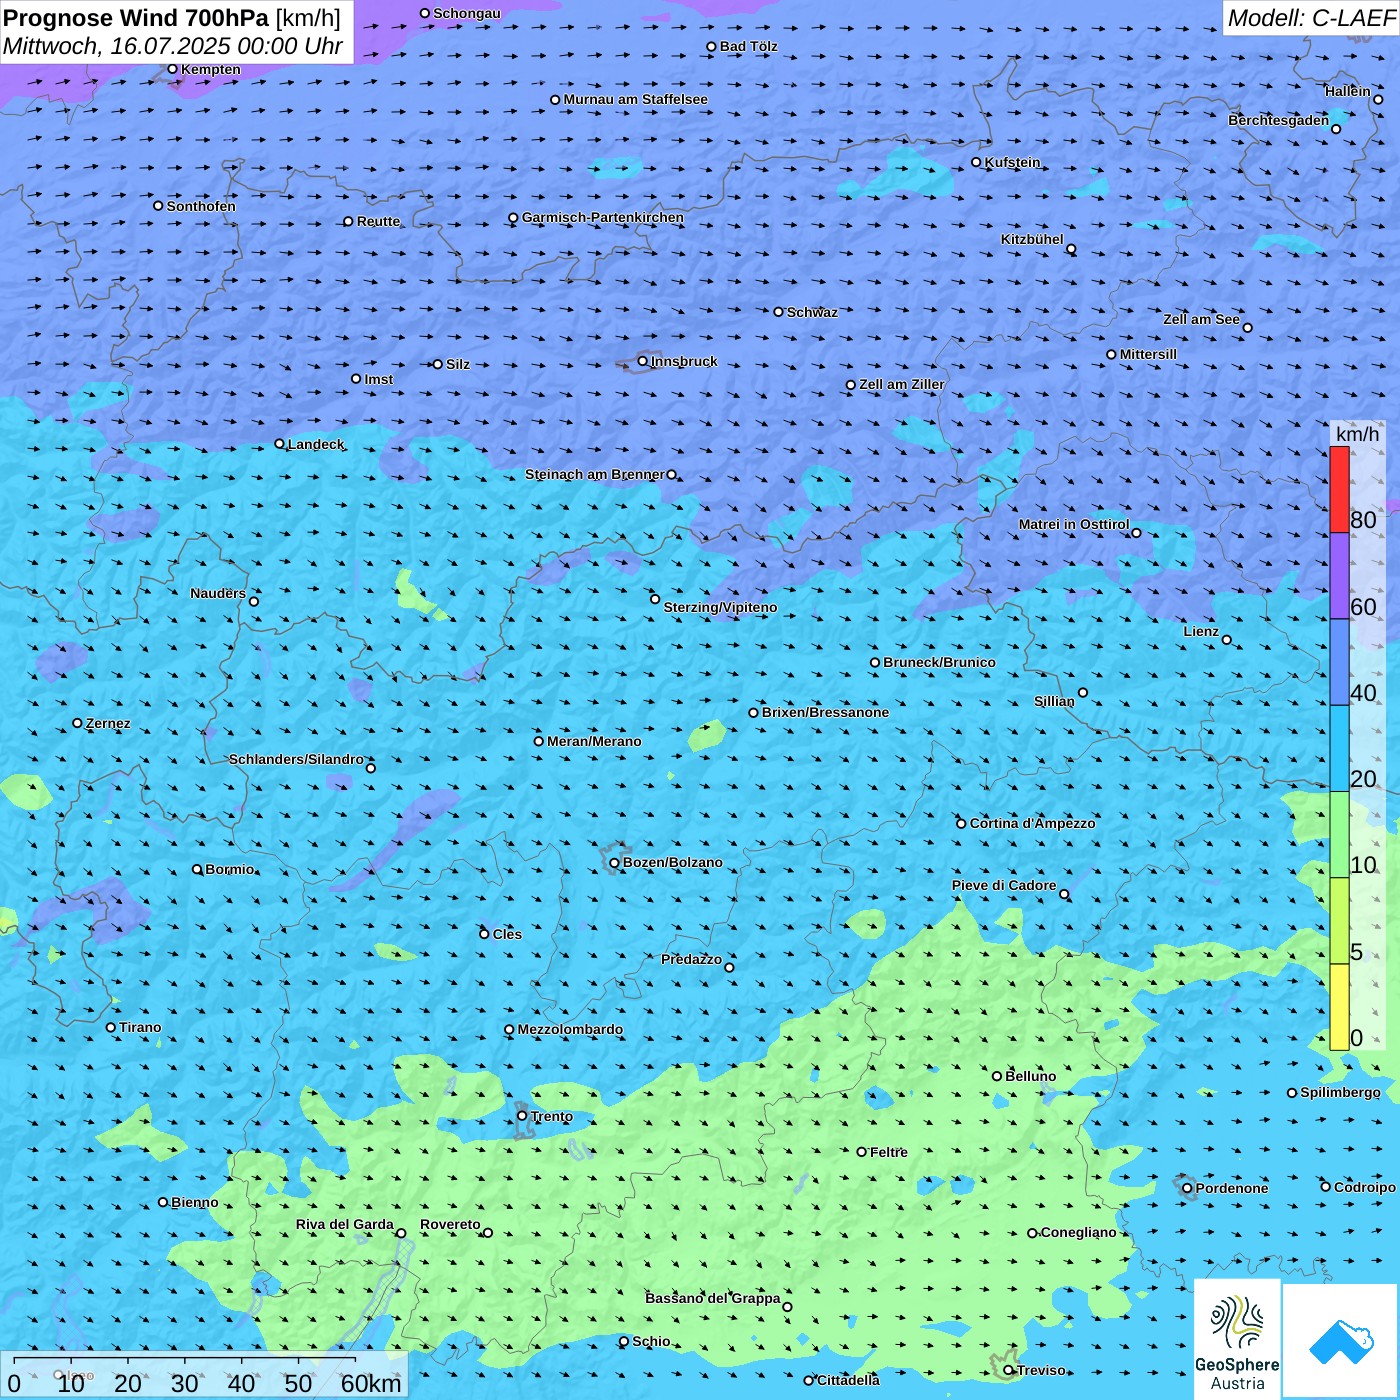1400x1400 pixels.
Task: Click the 'Mezzolombardo' label
Action: point(571,1029)
